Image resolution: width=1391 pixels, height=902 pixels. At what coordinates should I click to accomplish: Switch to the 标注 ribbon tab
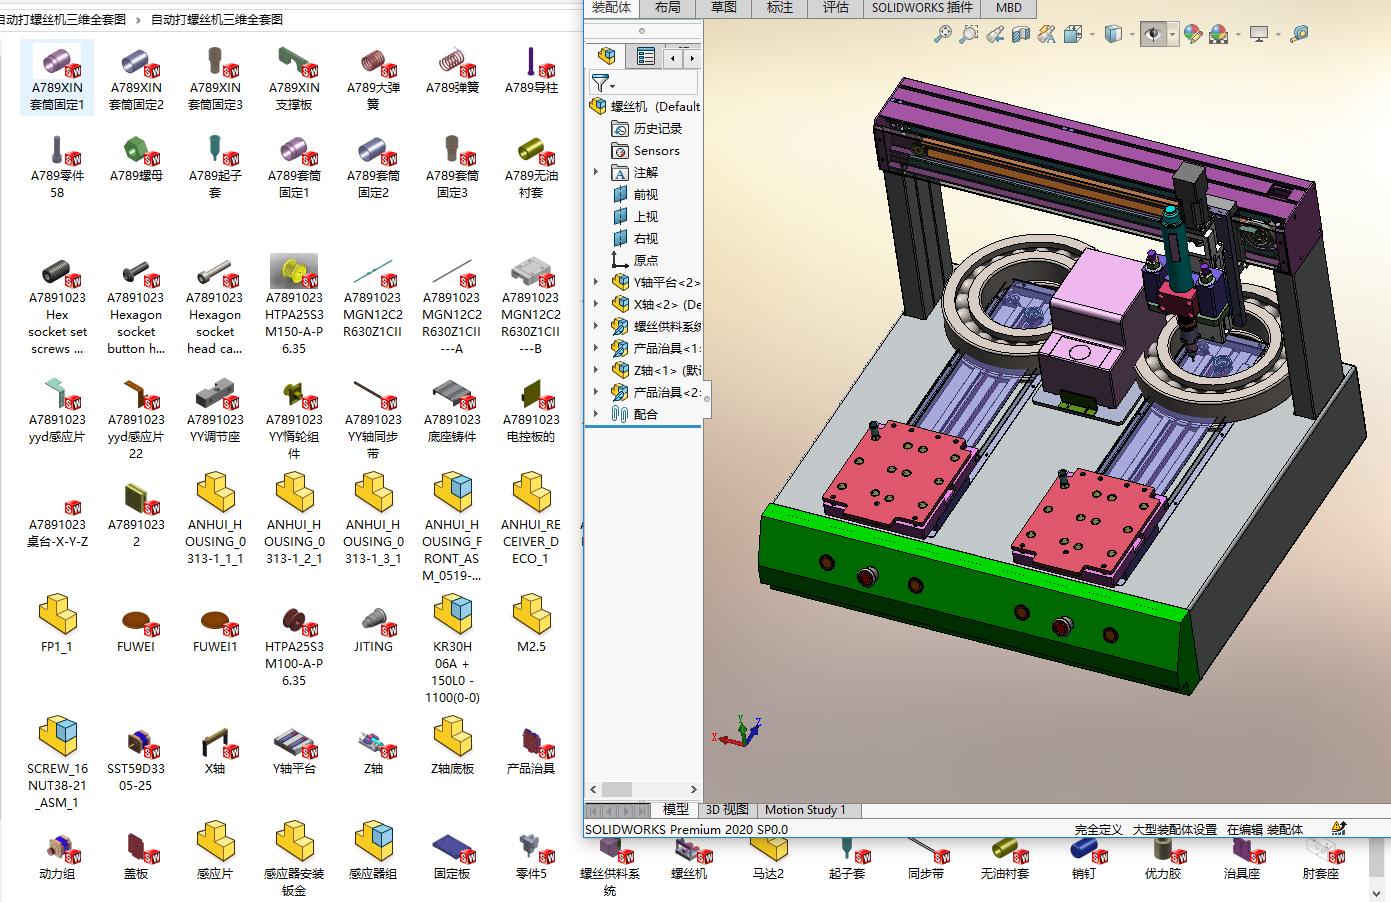[x=780, y=8]
